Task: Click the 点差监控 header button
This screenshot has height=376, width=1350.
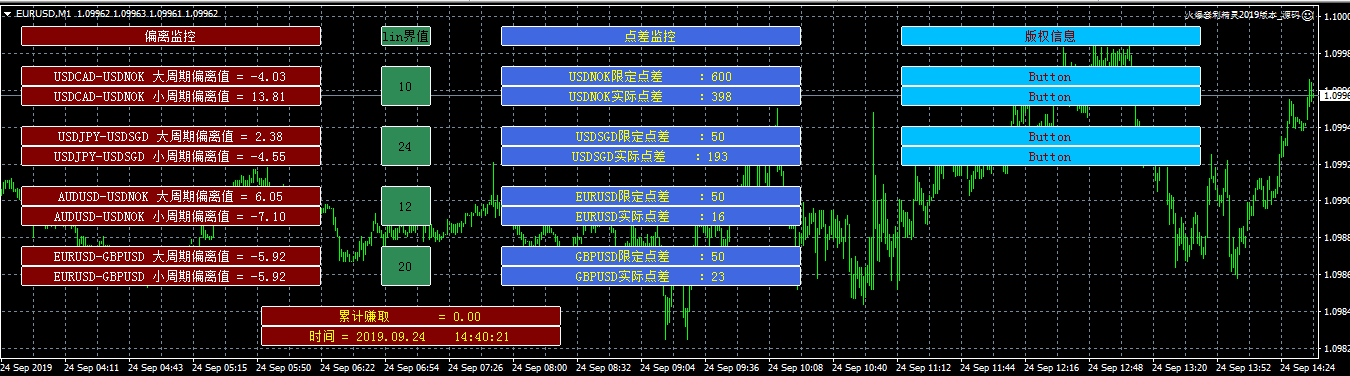Action: (651, 36)
